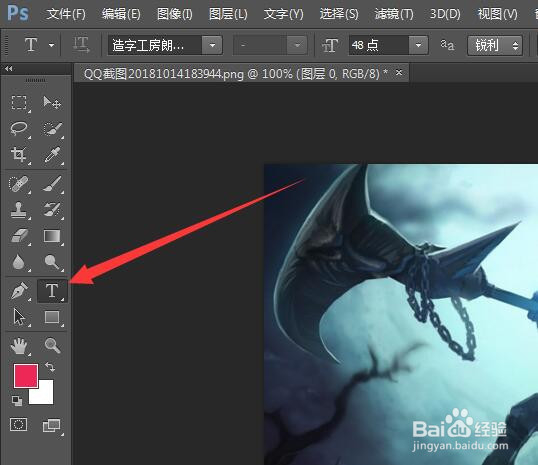Swap foreground and background colors
This screenshot has height=465, width=538.
50,367
